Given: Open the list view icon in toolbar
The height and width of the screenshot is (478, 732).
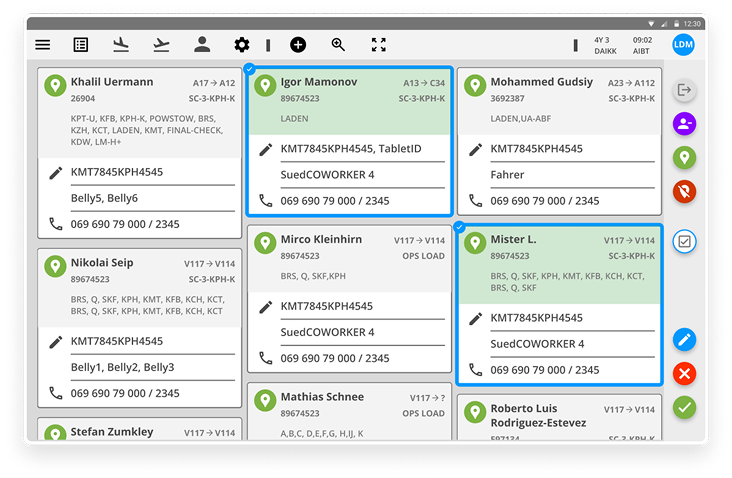Looking at the screenshot, I should tap(81, 45).
